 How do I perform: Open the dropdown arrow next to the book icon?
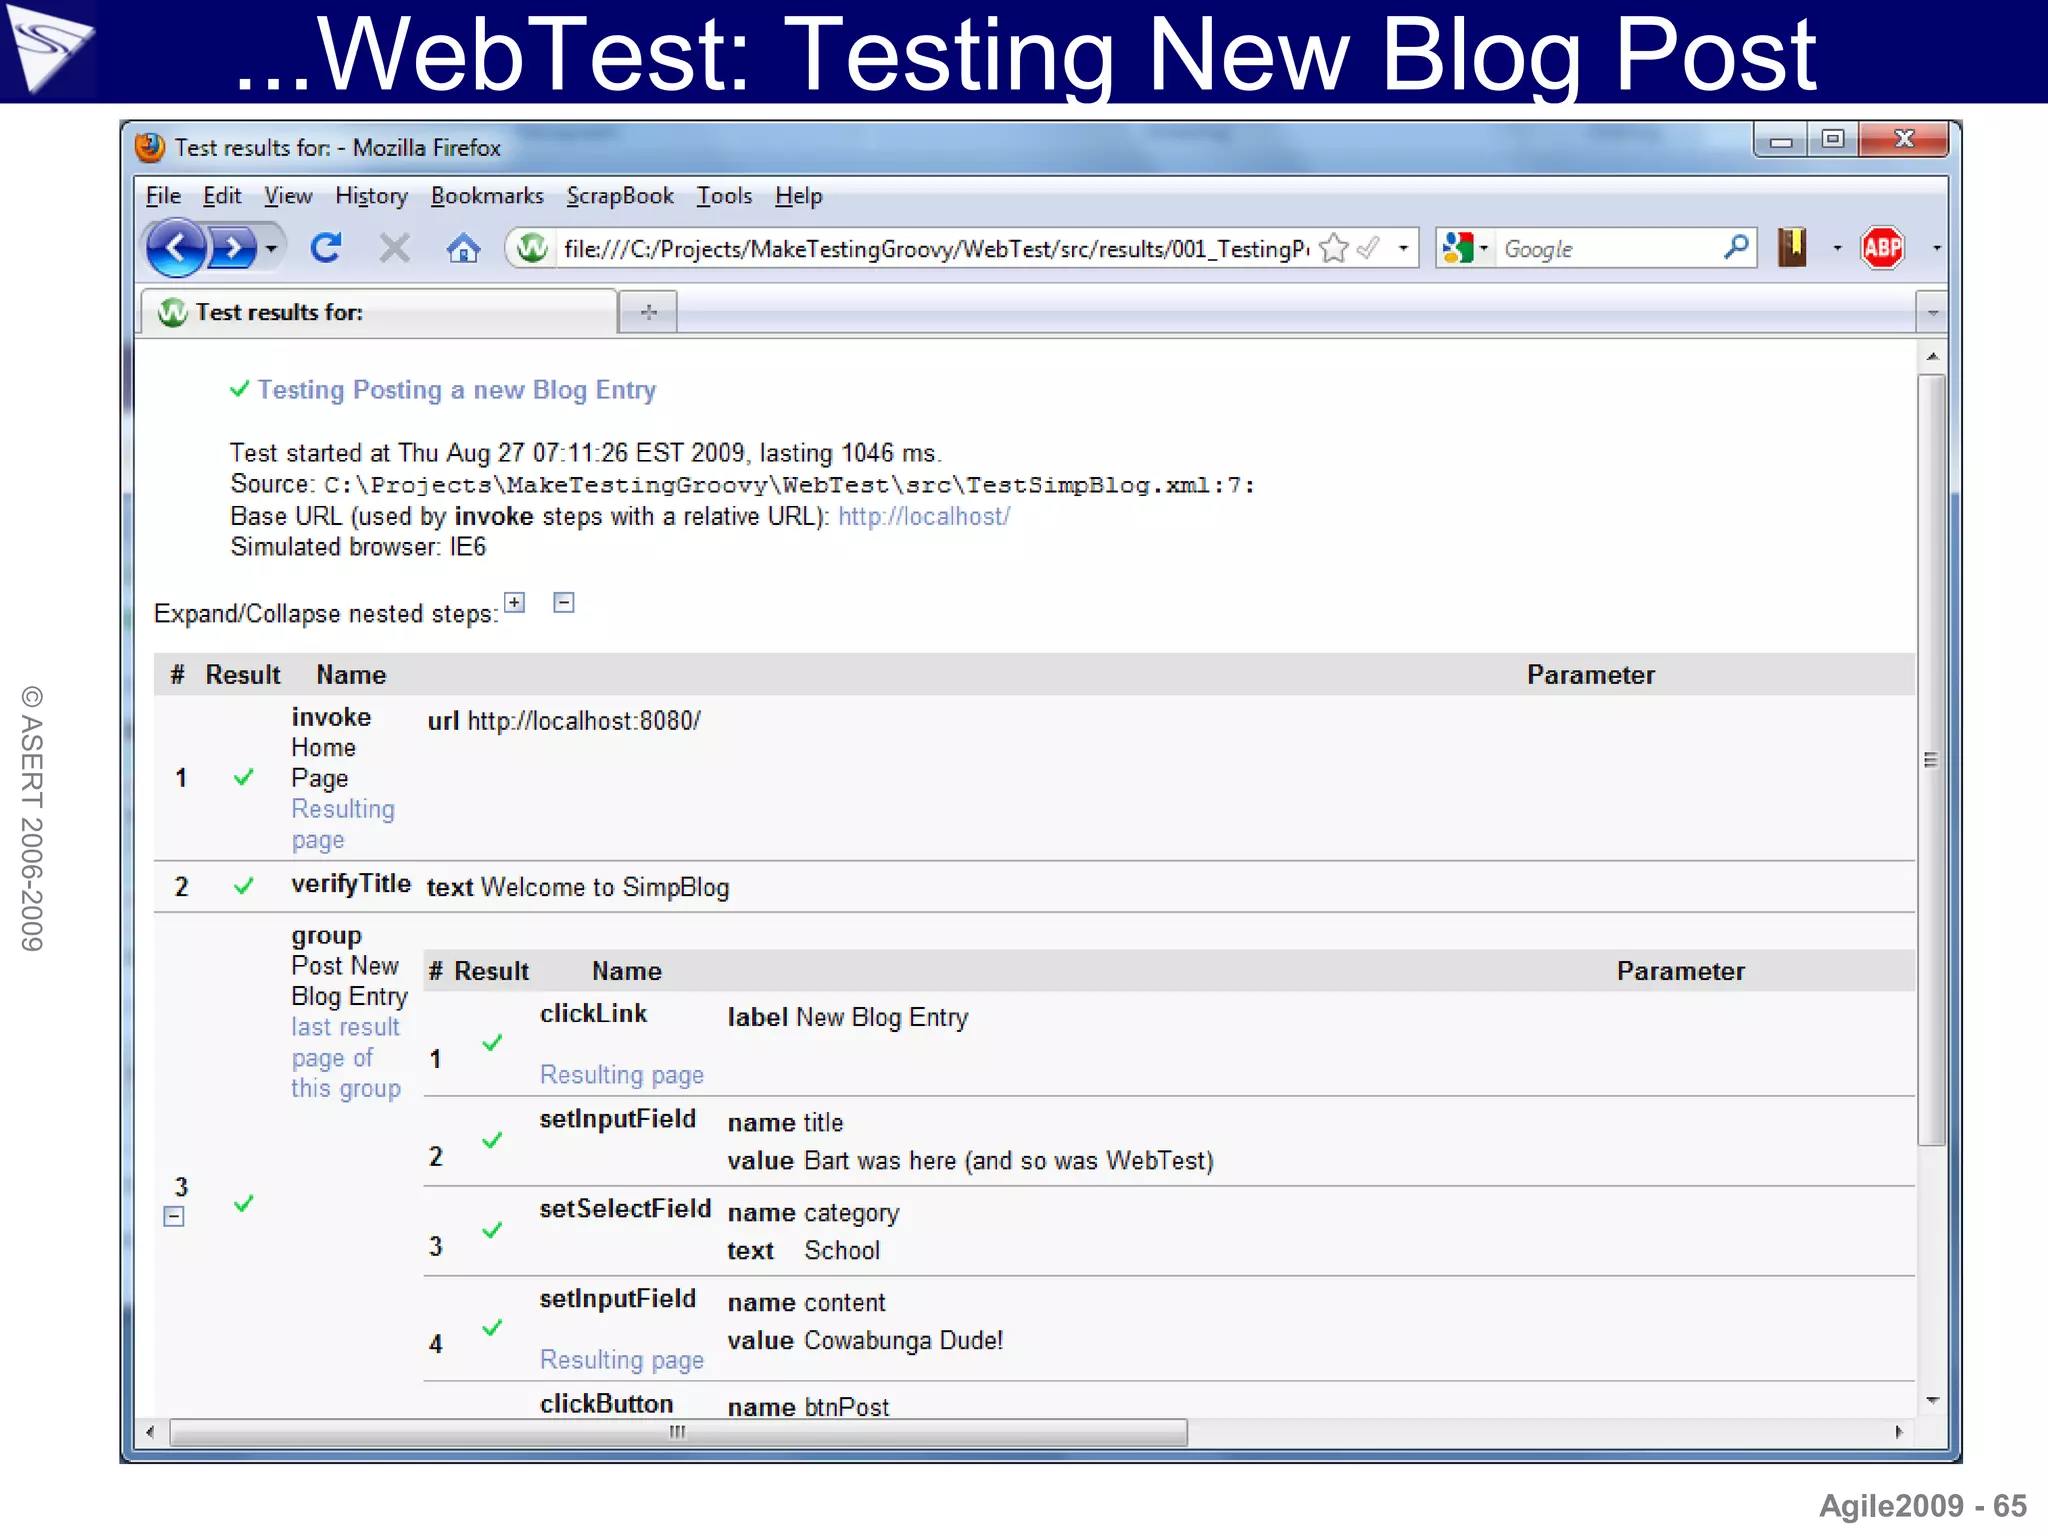coord(1837,248)
